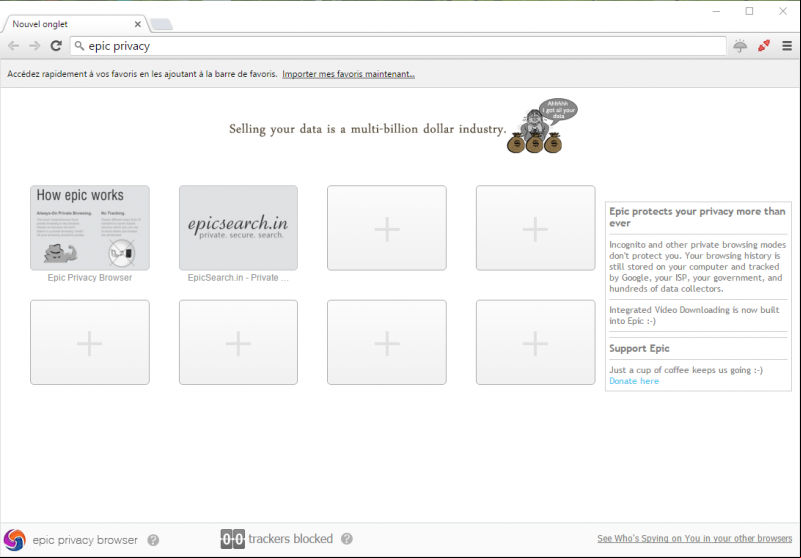Screen dimensions: 801x558
Task: Click the back navigation arrow
Action: pyautogui.click(x=14, y=46)
